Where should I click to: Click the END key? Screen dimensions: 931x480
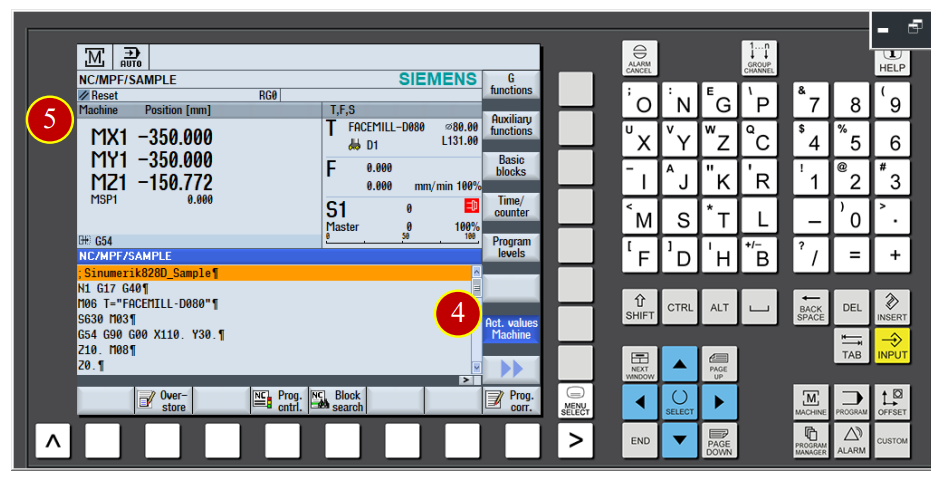[639, 440]
